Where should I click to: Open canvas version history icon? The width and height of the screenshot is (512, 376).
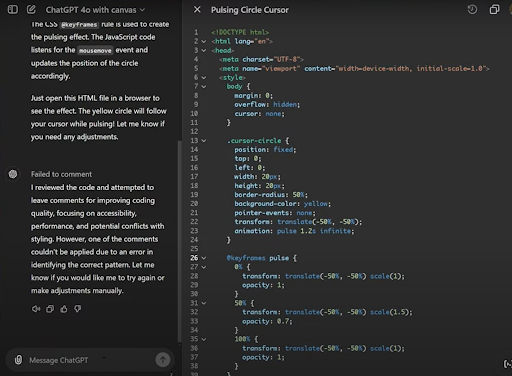coord(472,9)
